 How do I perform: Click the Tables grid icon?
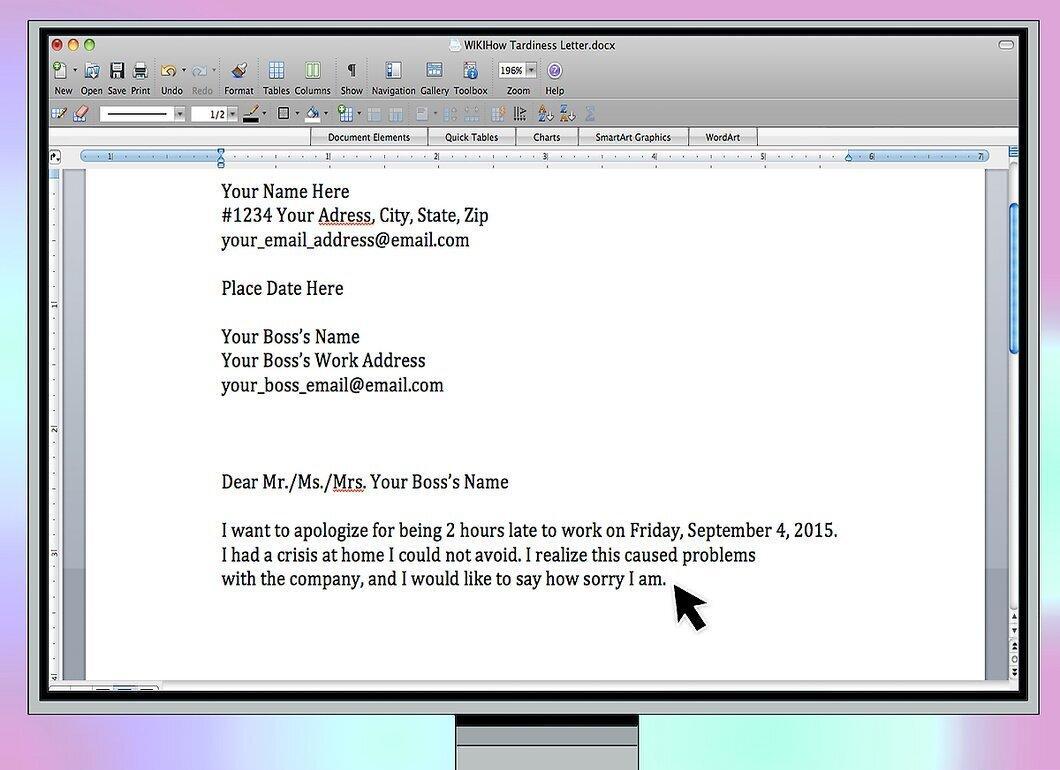[276, 70]
